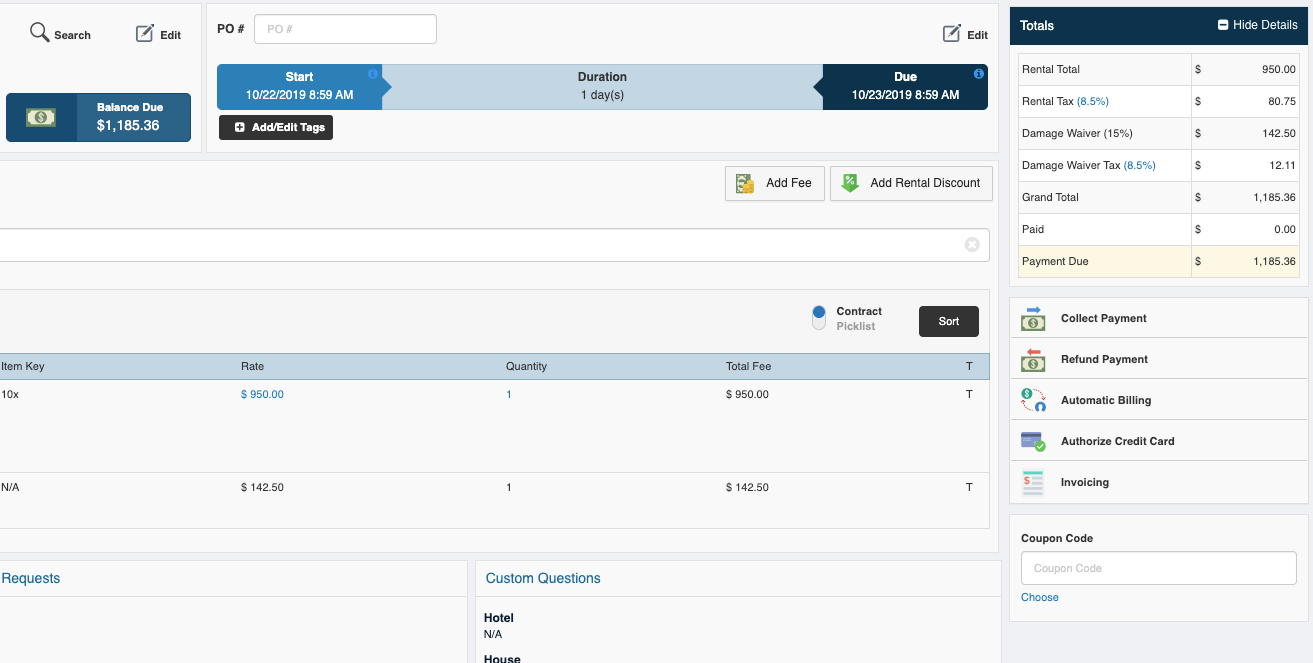Click the Total Fee column header

748,366
